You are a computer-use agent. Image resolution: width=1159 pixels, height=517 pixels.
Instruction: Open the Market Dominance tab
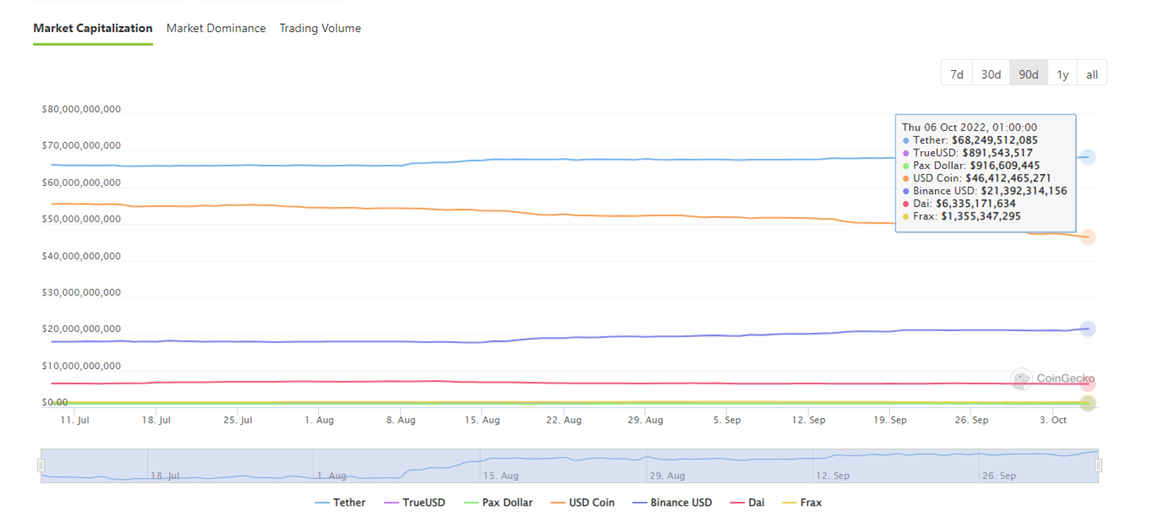click(x=216, y=28)
